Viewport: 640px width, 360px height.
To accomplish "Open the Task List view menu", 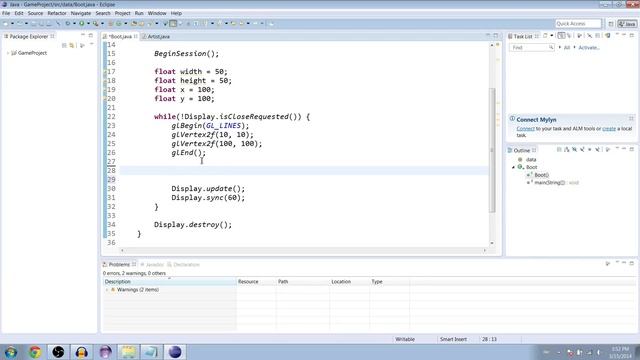I will pyautogui.click(x=617, y=35).
